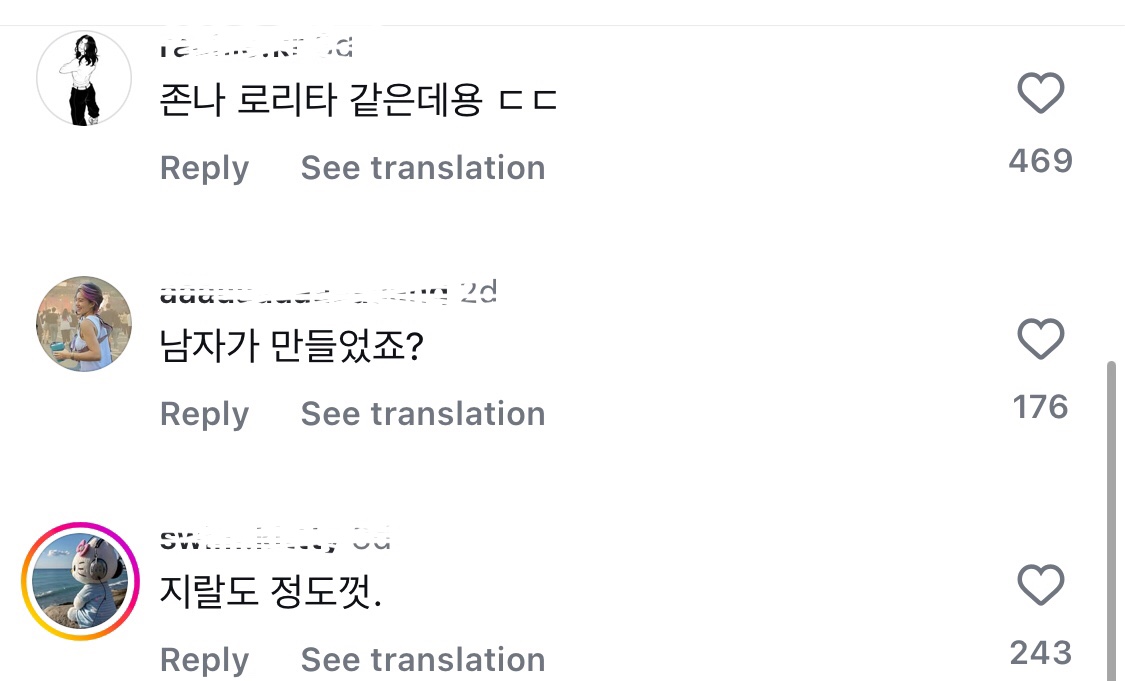
Task: View who liked the 176-like comment
Action: [x=1040, y=407]
